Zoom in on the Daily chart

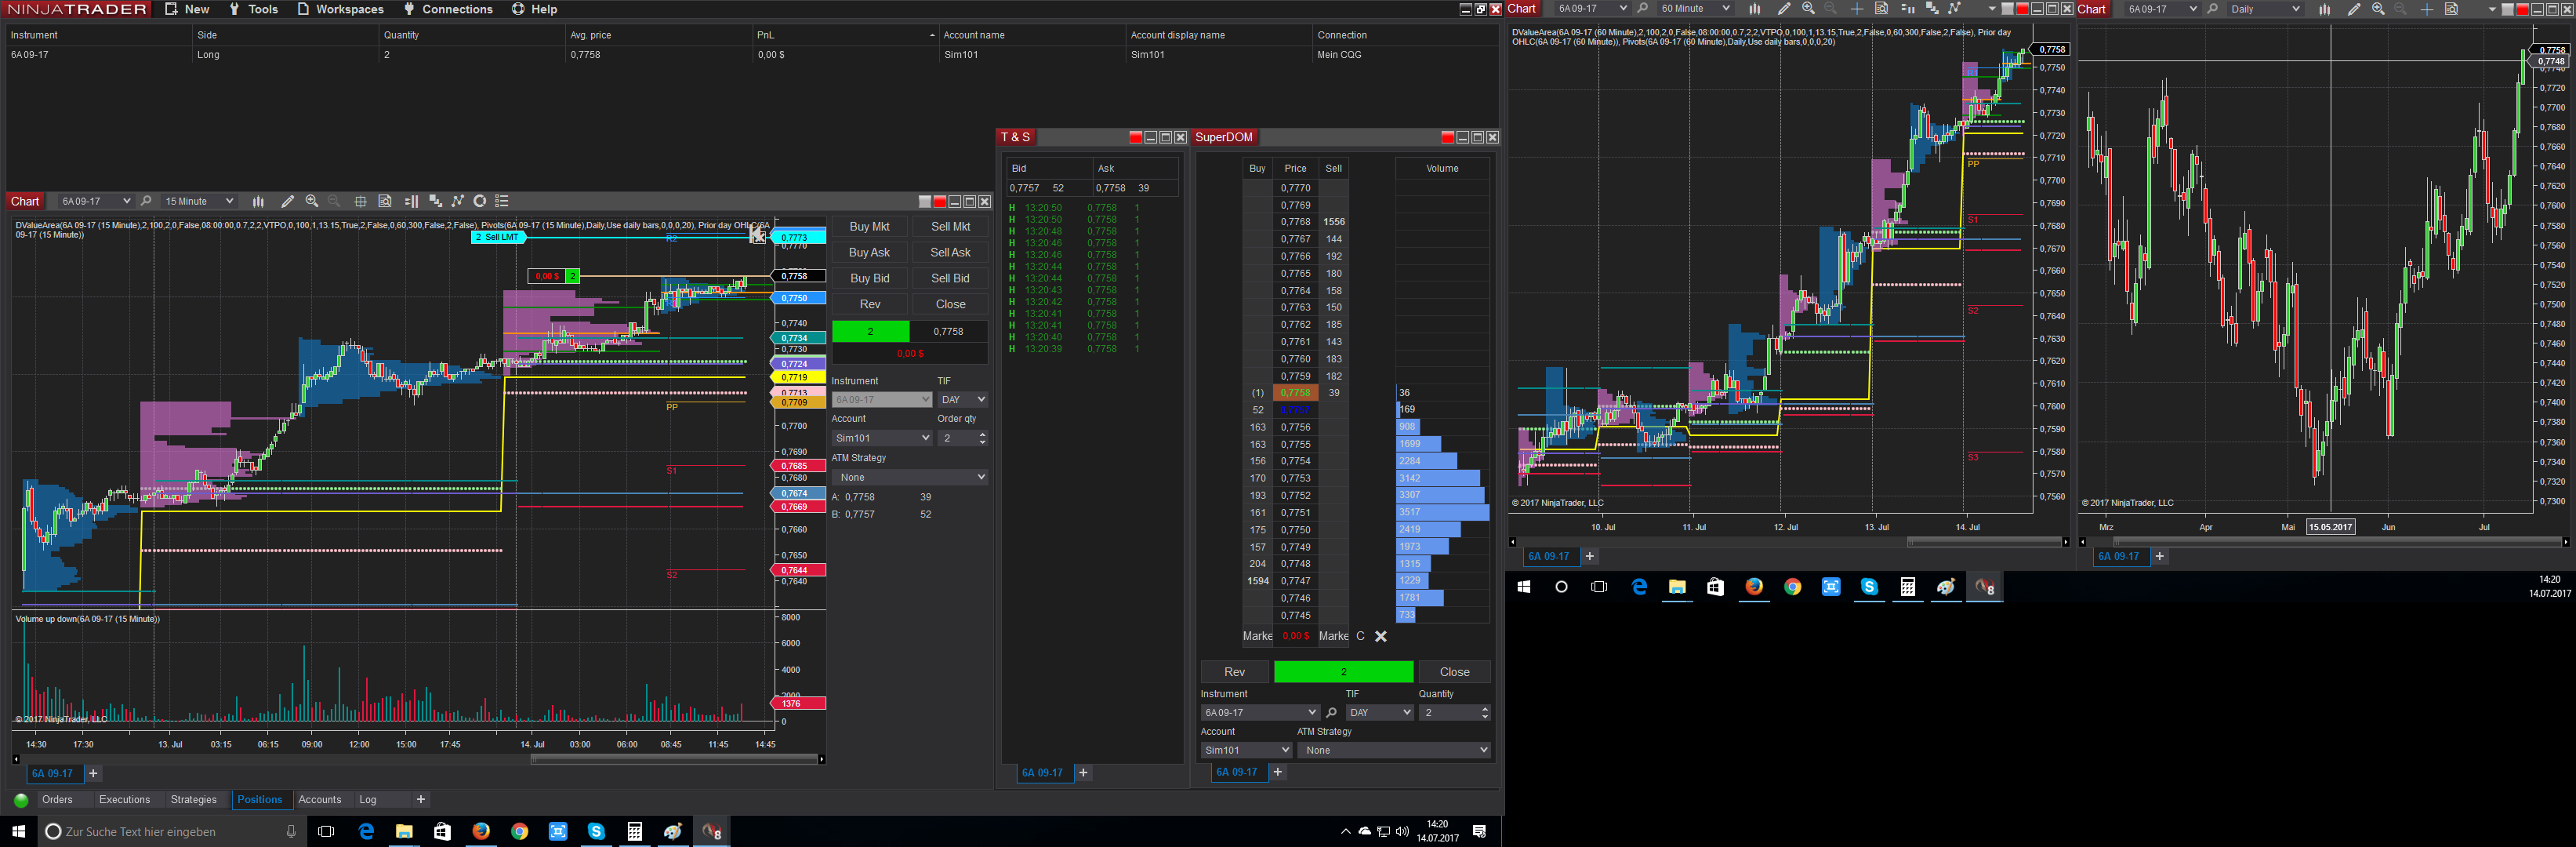(2378, 9)
